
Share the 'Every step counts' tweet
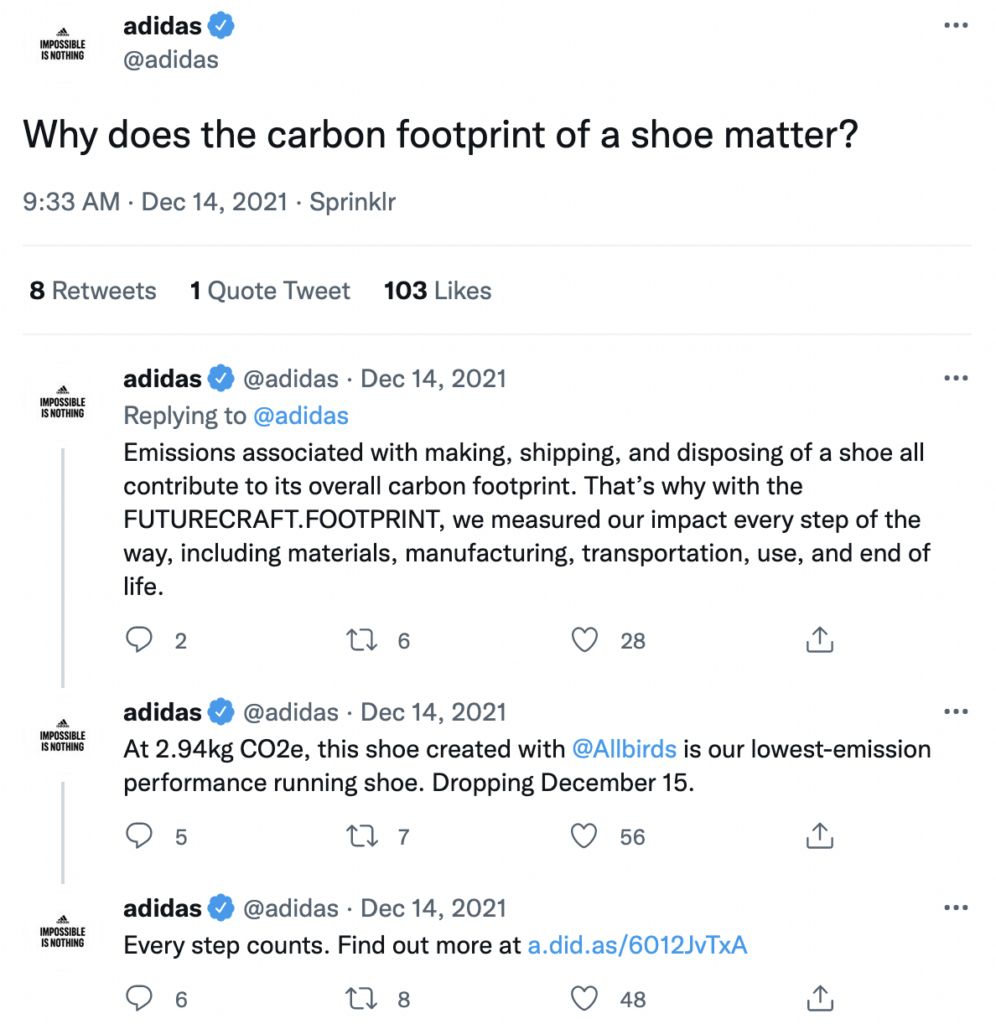(819, 997)
